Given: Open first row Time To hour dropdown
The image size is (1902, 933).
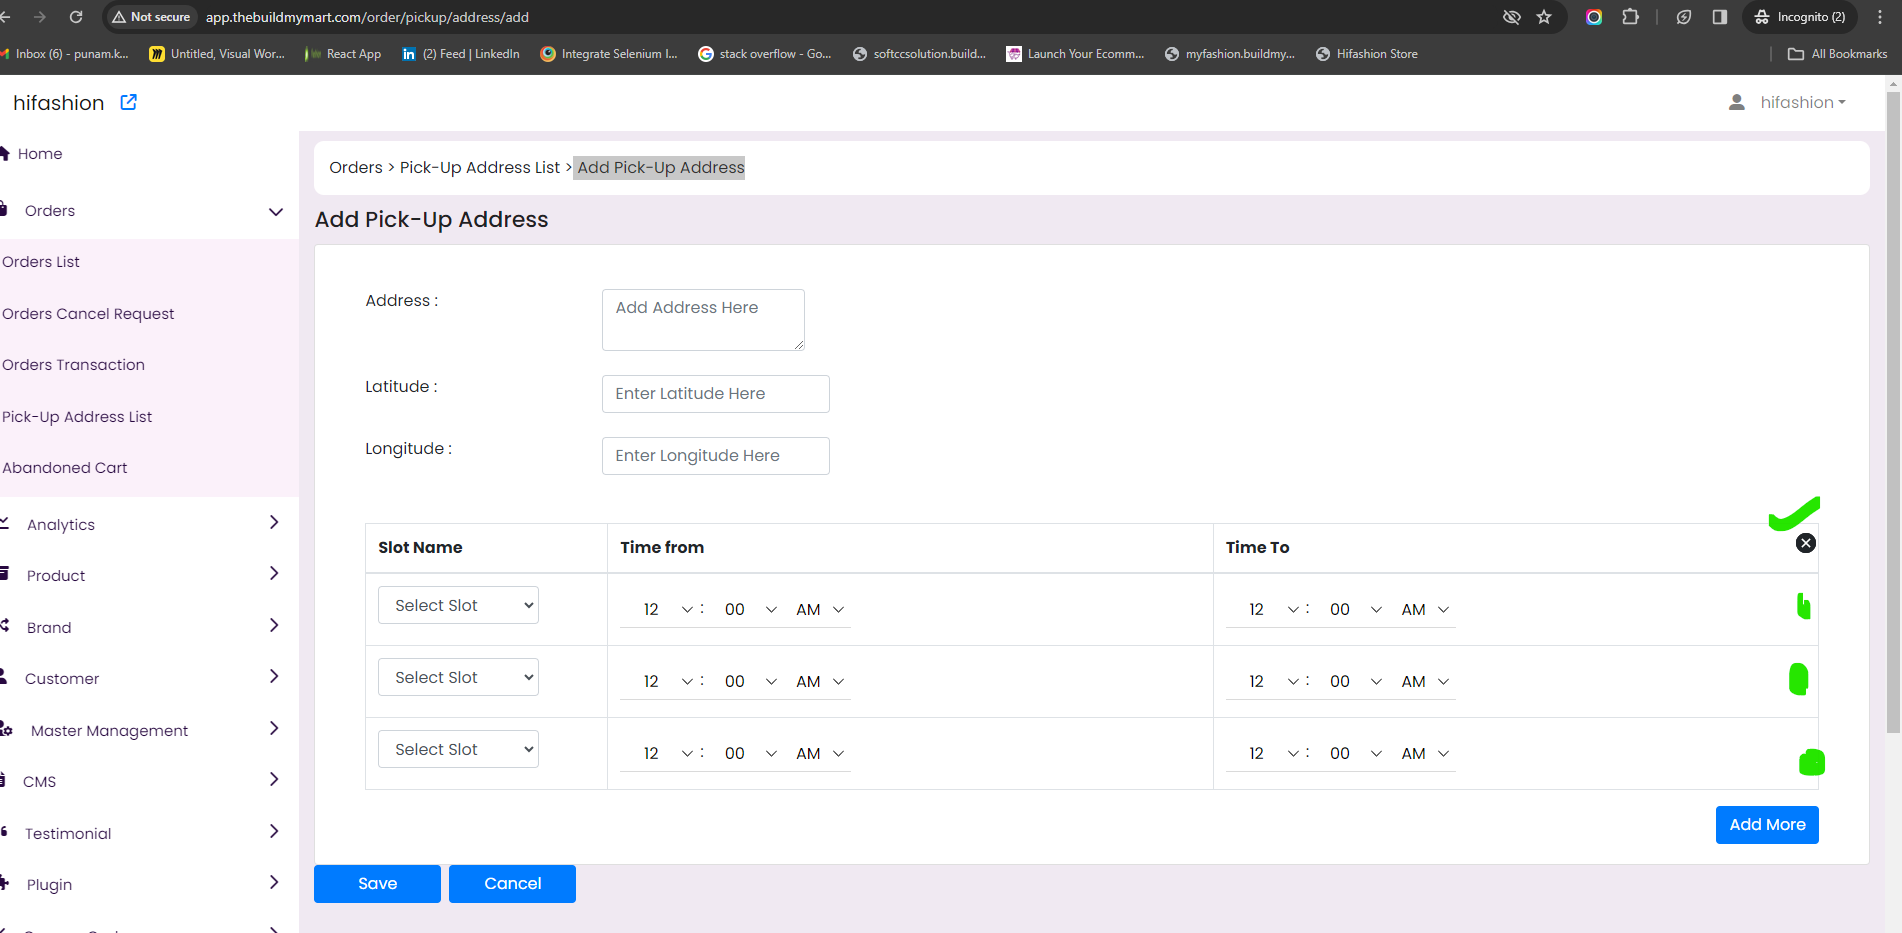Looking at the screenshot, I should click(1273, 609).
